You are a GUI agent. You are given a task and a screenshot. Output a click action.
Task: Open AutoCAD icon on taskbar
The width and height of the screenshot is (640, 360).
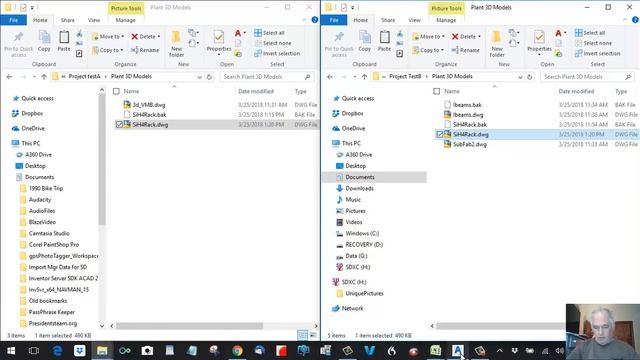(x=458, y=350)
